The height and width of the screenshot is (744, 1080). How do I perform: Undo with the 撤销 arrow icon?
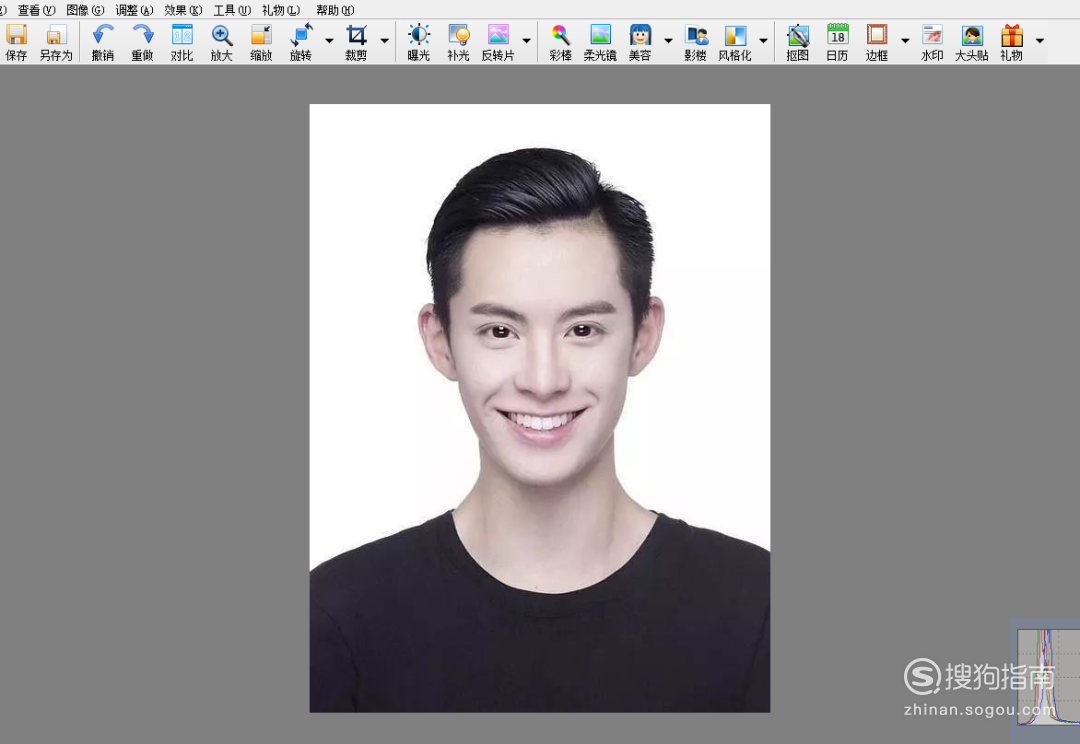[x=103, y=42]
